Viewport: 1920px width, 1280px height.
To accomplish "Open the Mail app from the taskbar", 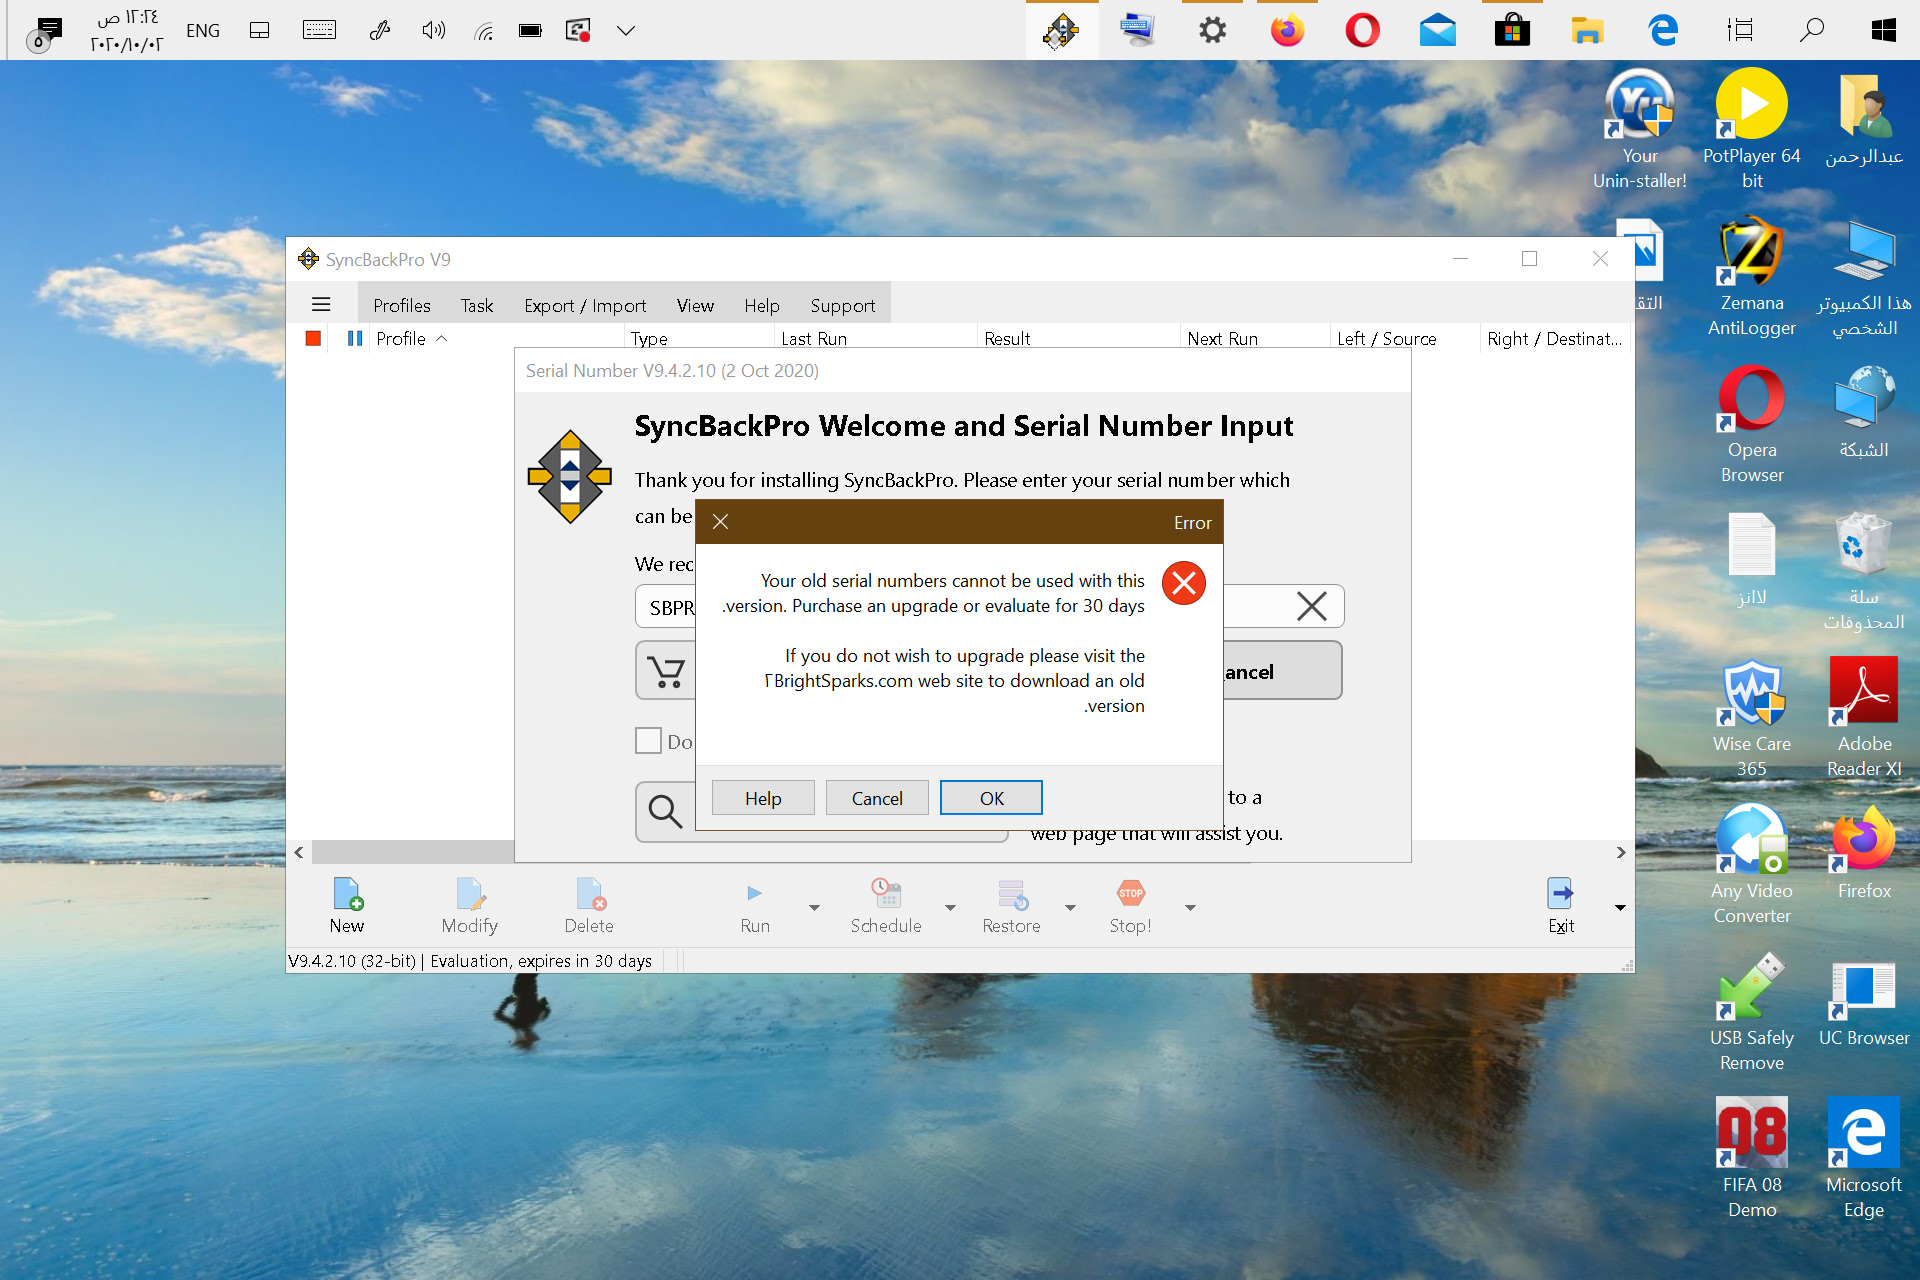I will click(1437, 31).
